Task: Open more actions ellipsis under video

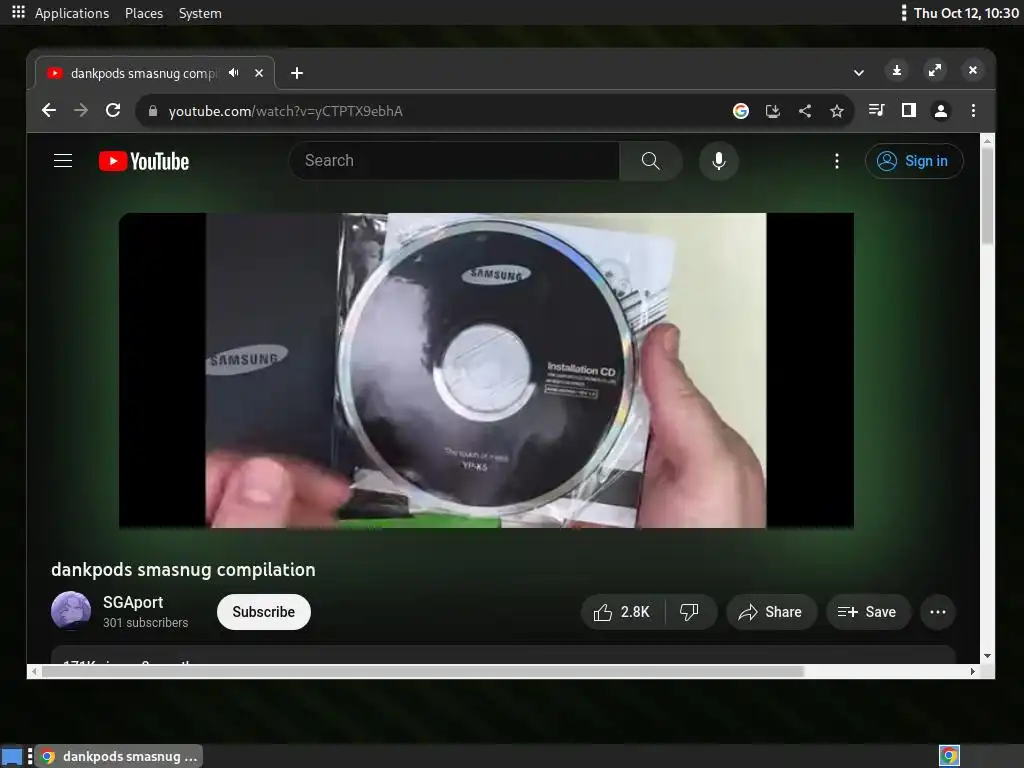Action: tap(938, 612)
